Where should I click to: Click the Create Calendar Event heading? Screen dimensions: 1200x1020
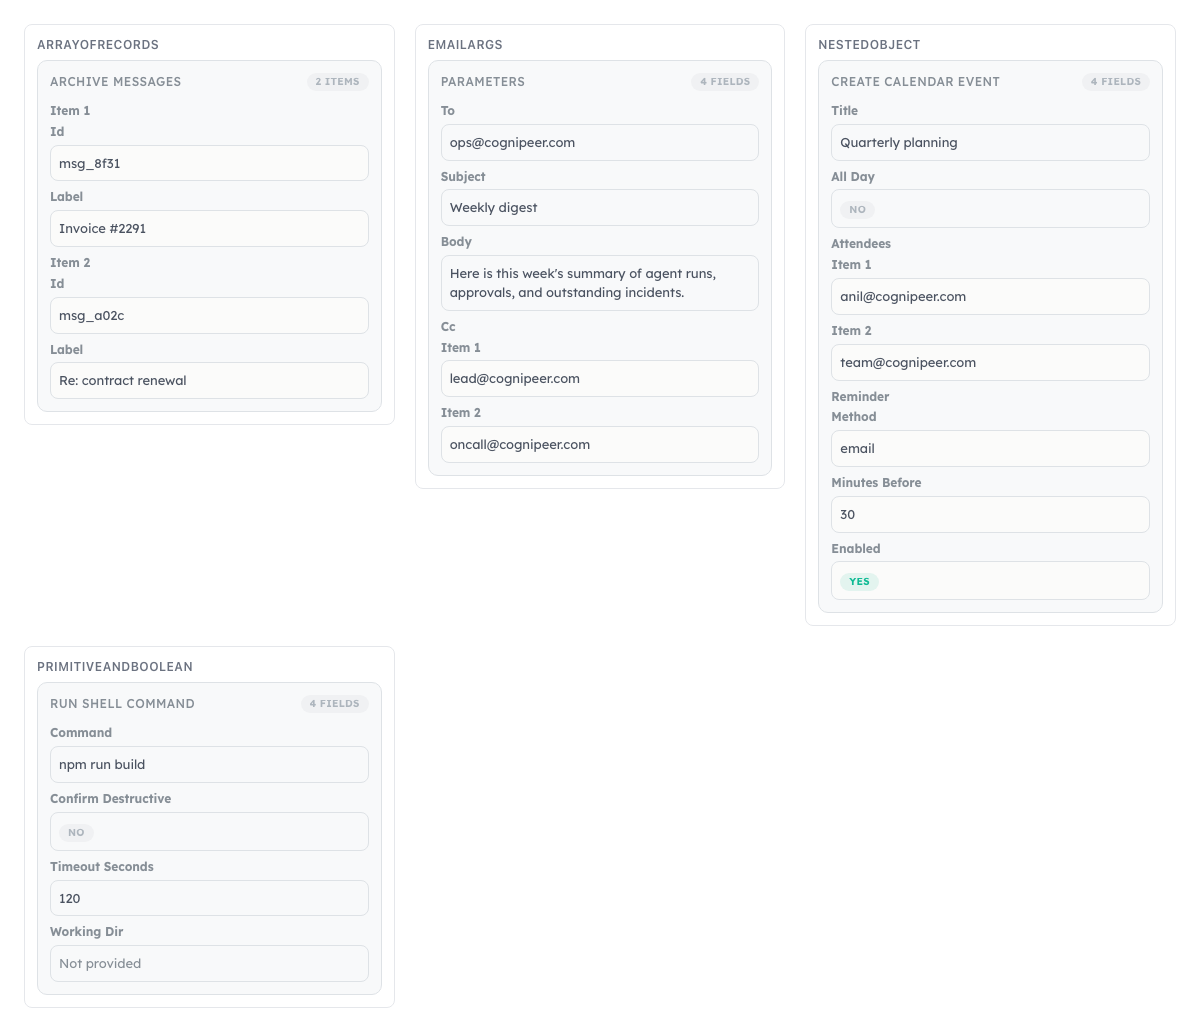[x=916, y=82]
